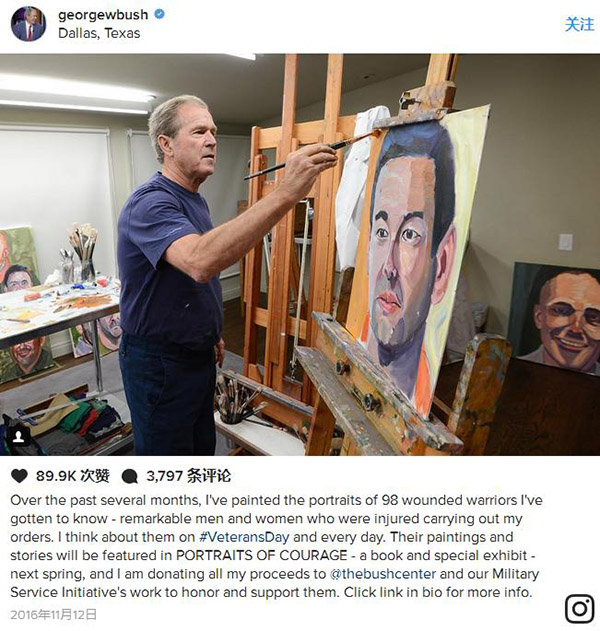Click the PORTRAITS OF COURAGE caption text
This screenshot has width=600, height=631.
coord(262,555)
